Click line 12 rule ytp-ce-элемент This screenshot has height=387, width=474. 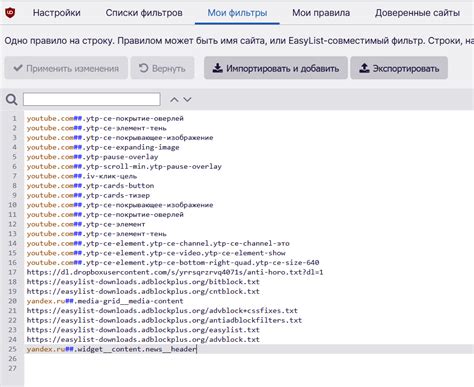click(x=86, y=224)
